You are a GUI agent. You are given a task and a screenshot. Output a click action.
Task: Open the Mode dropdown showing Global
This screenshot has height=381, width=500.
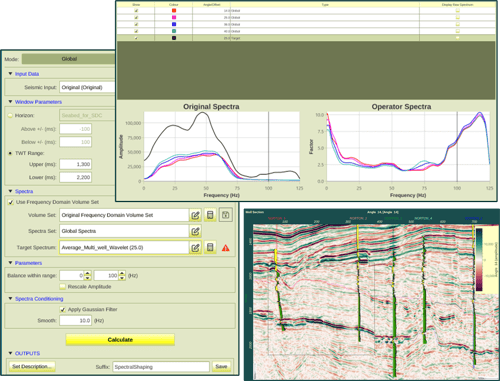[x=69, y=59]
